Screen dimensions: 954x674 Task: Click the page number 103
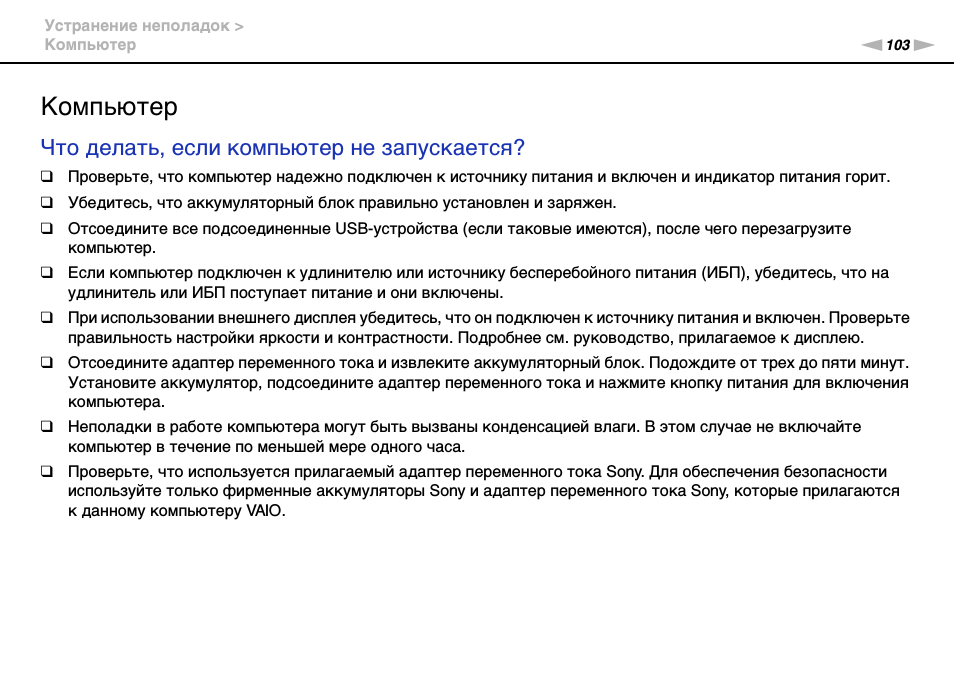(x=898, y=45)
